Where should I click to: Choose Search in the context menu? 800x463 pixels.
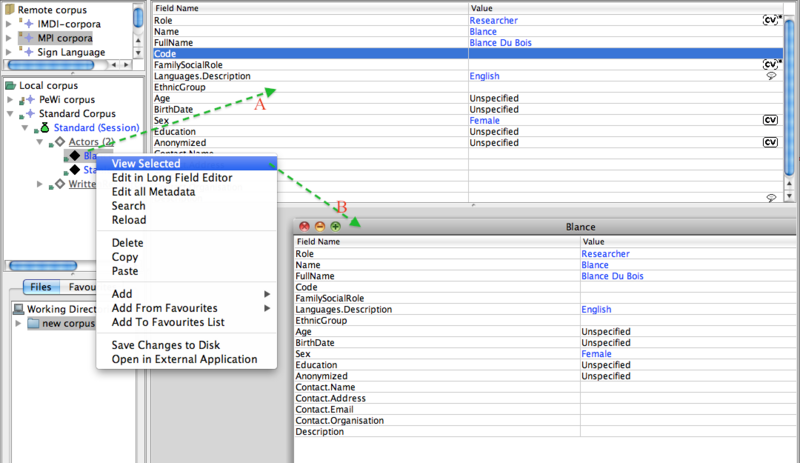[186, 206]
